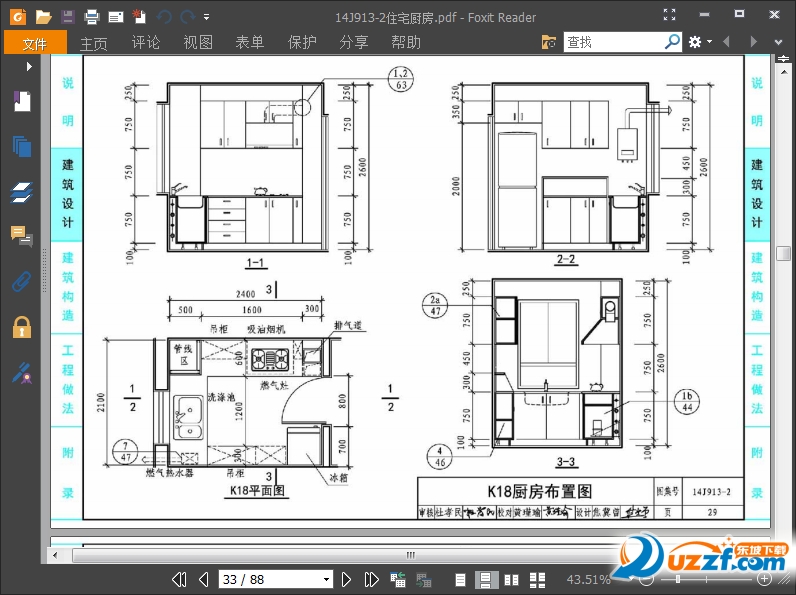
Task: Edit the page number field 33 / 88
Action: point(270,579)
